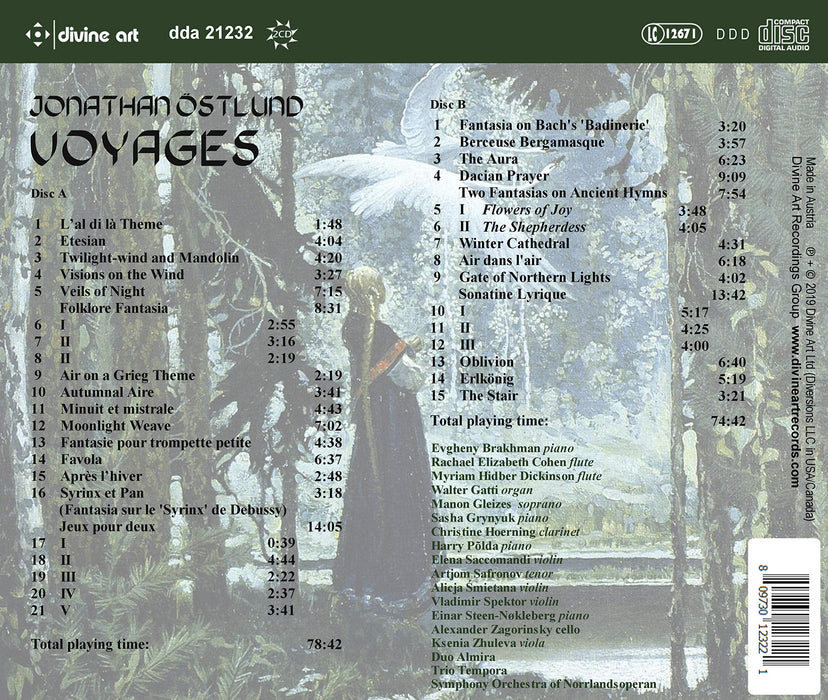Viewport: 828px width, 700px height.
Task: Open the www.divineartrecords.com link
Action: pos(796,405)
